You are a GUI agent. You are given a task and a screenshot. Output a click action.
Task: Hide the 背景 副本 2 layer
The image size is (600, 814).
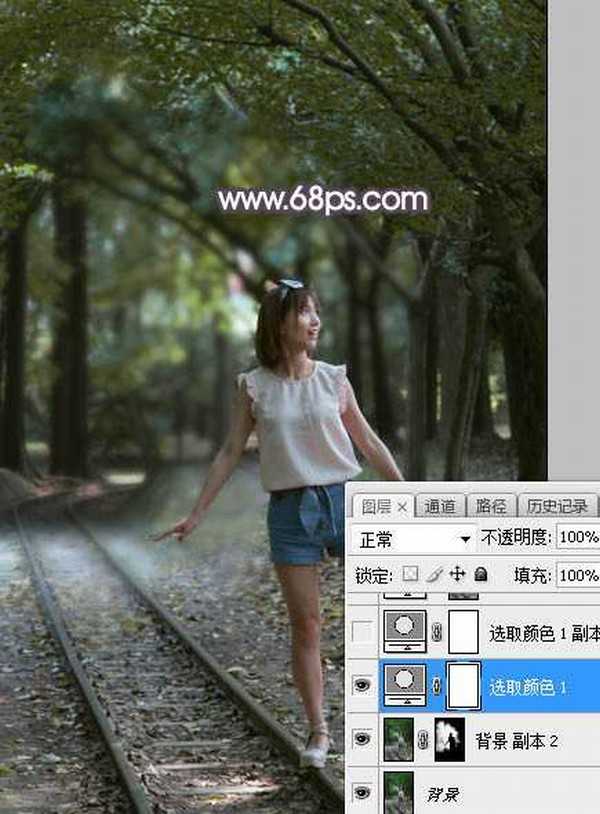pos(361,742)
